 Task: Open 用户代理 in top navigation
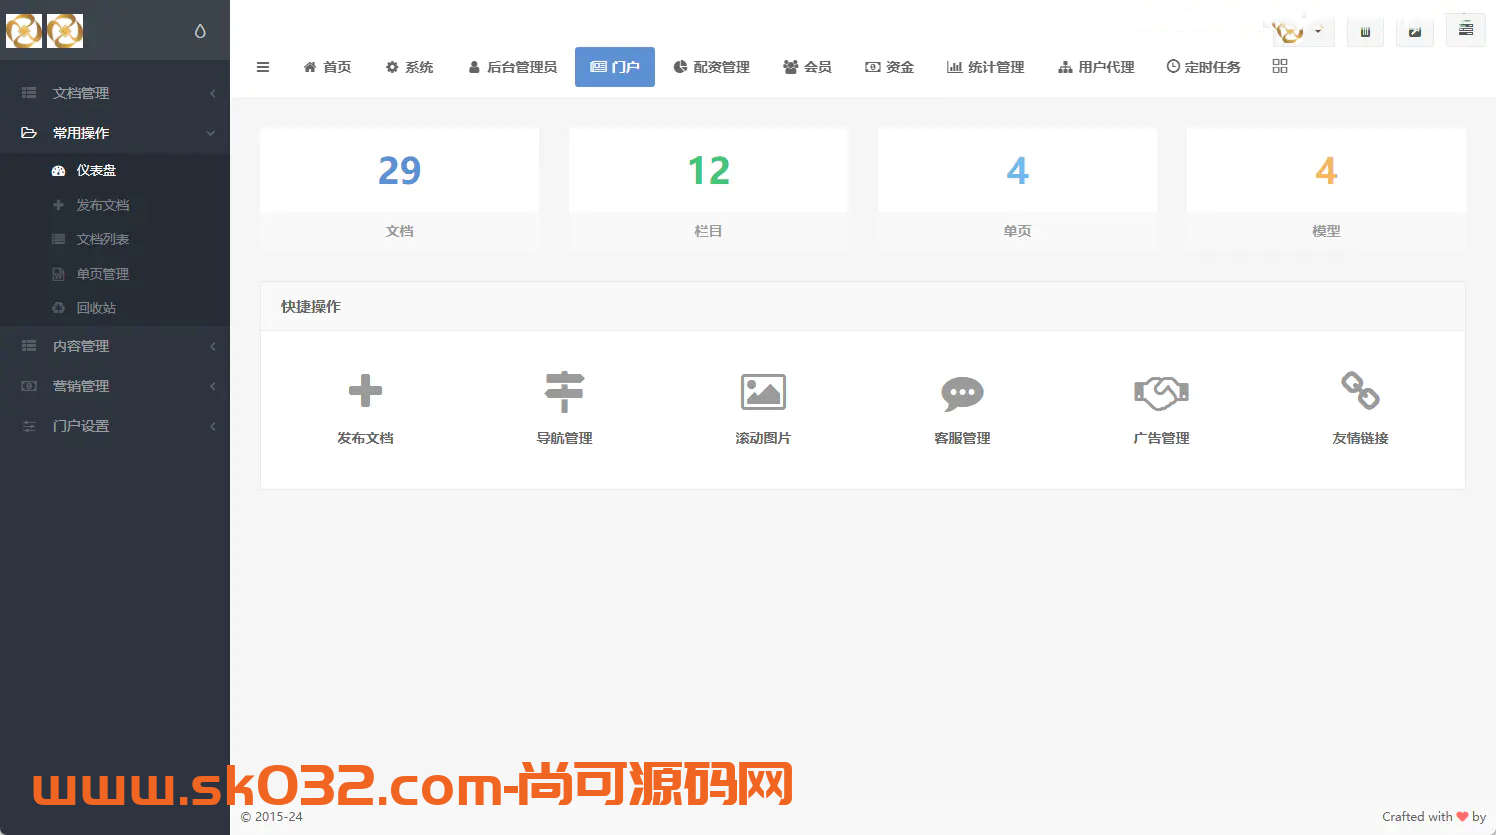pyautogui.click(x=1096, y=67)
